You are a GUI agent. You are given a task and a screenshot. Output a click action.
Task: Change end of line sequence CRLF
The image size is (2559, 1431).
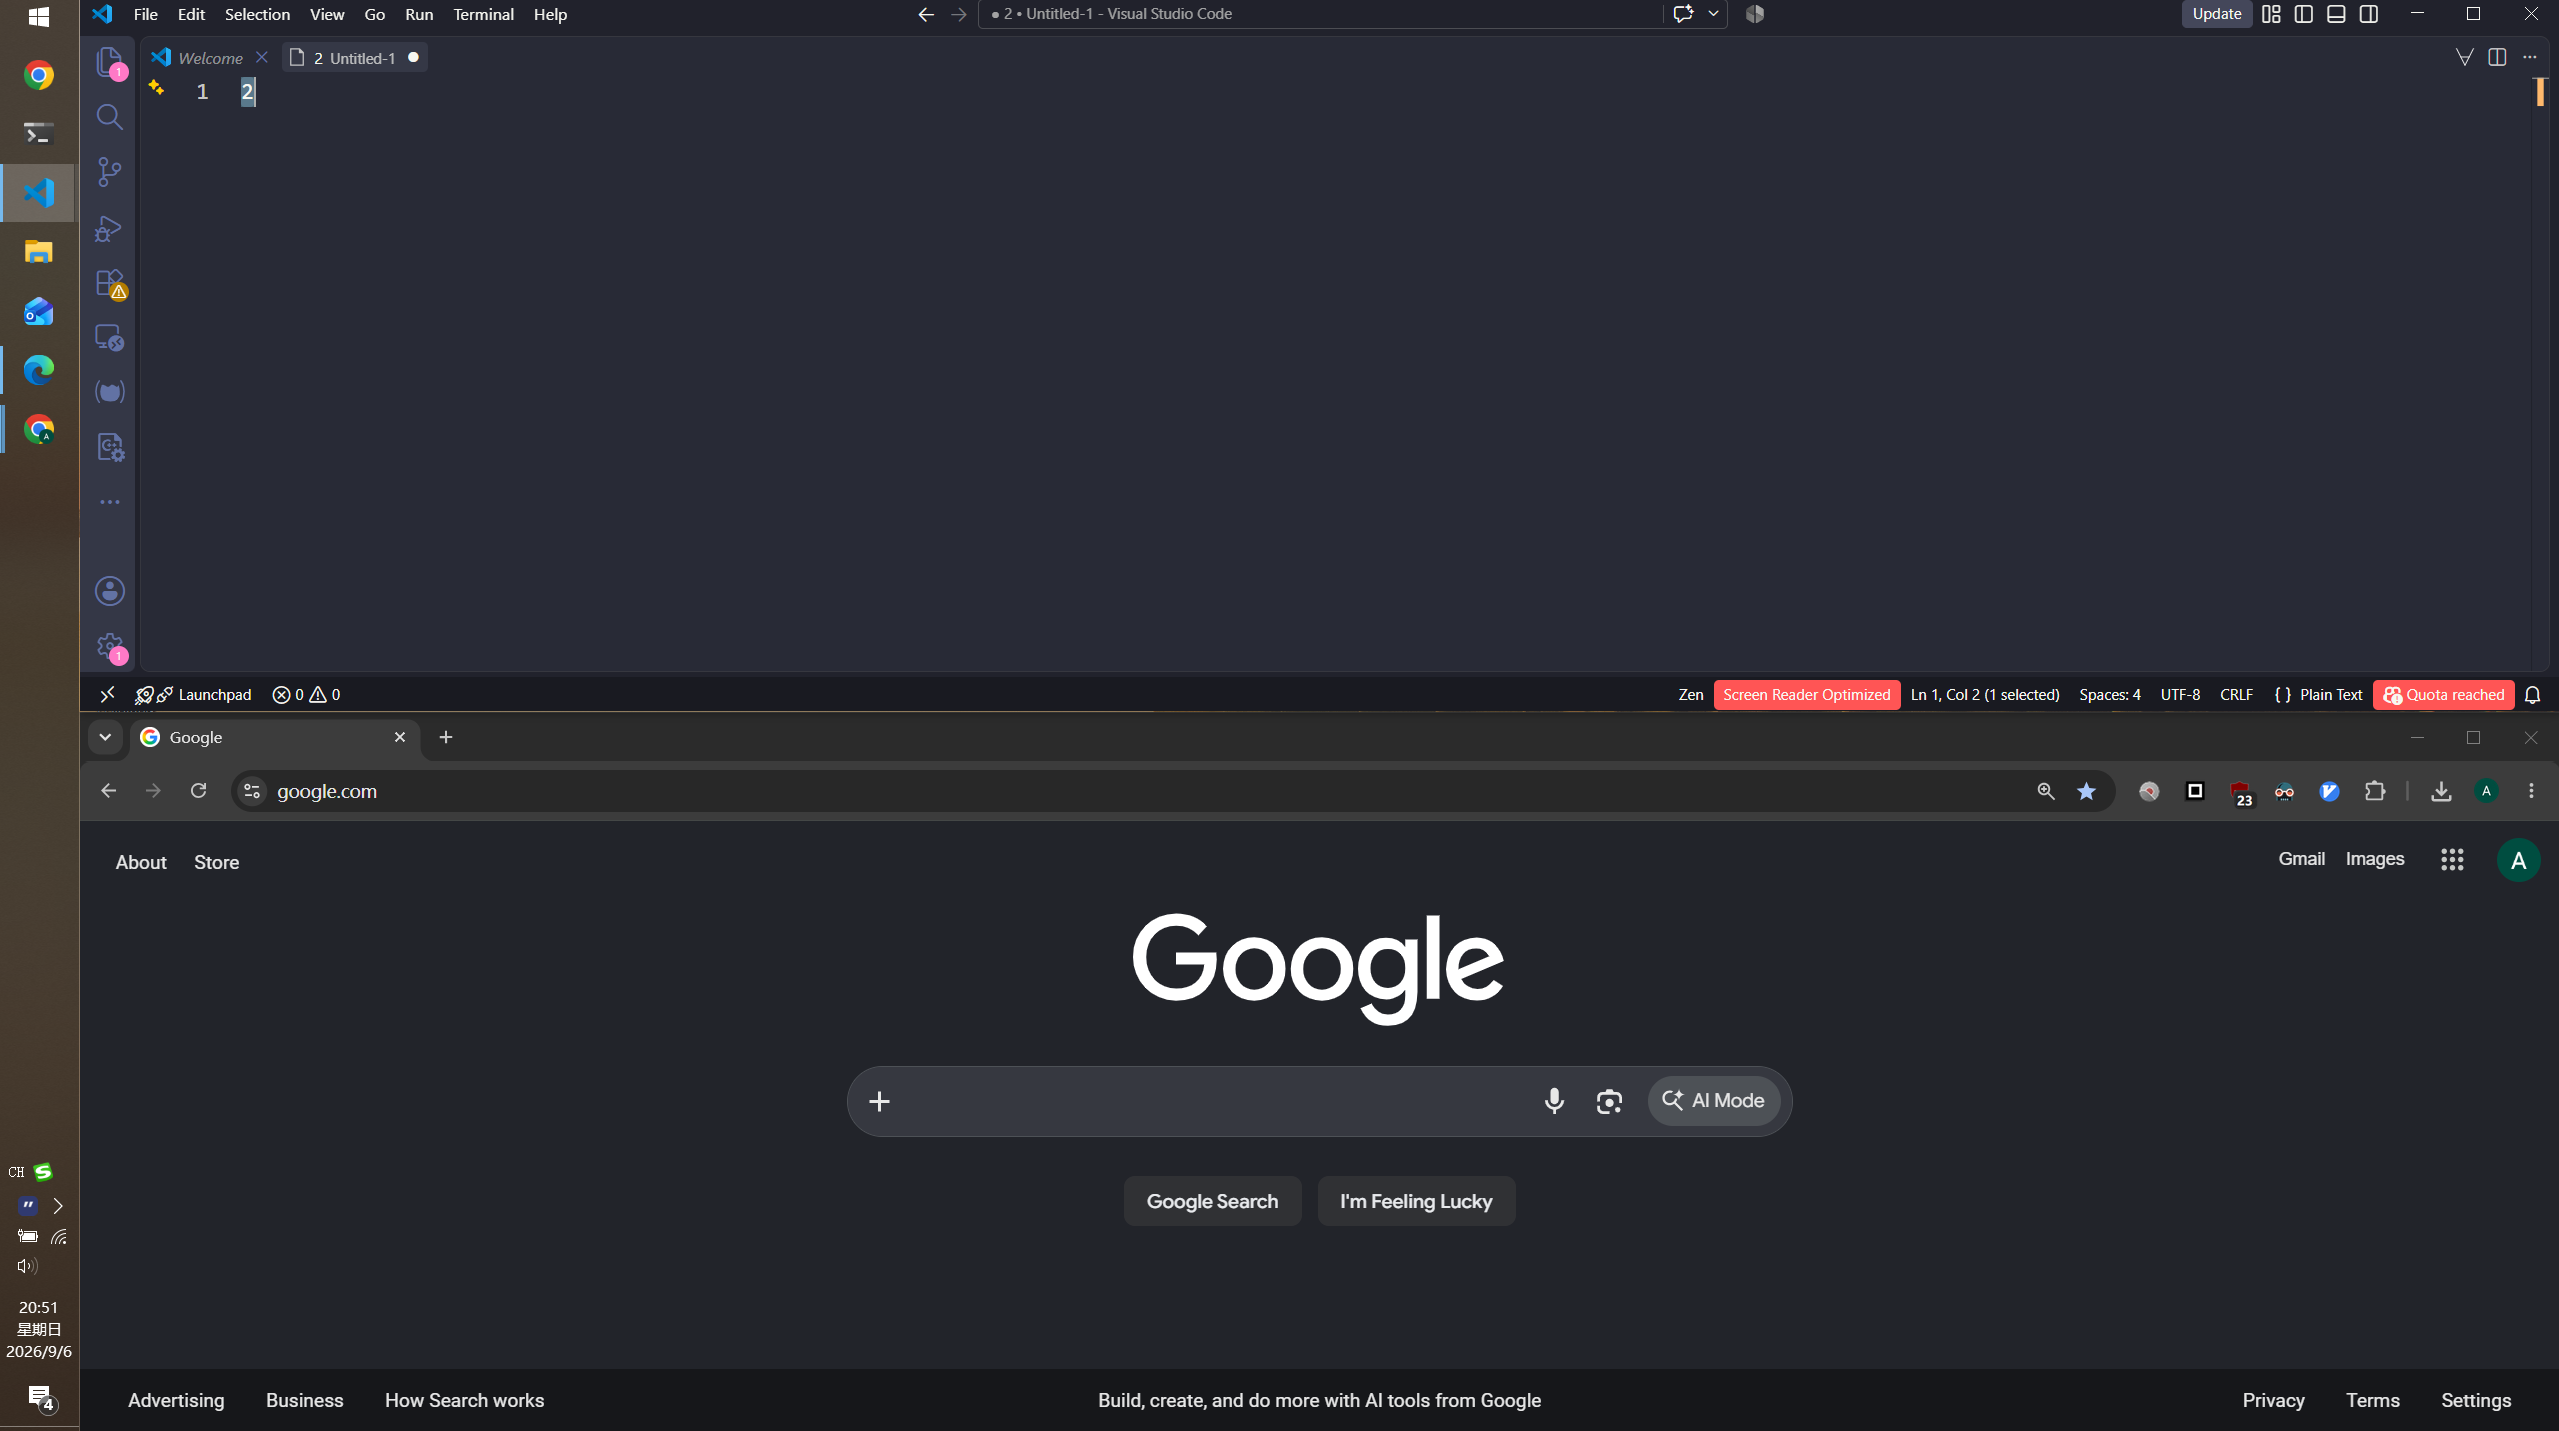[2236, 694]
